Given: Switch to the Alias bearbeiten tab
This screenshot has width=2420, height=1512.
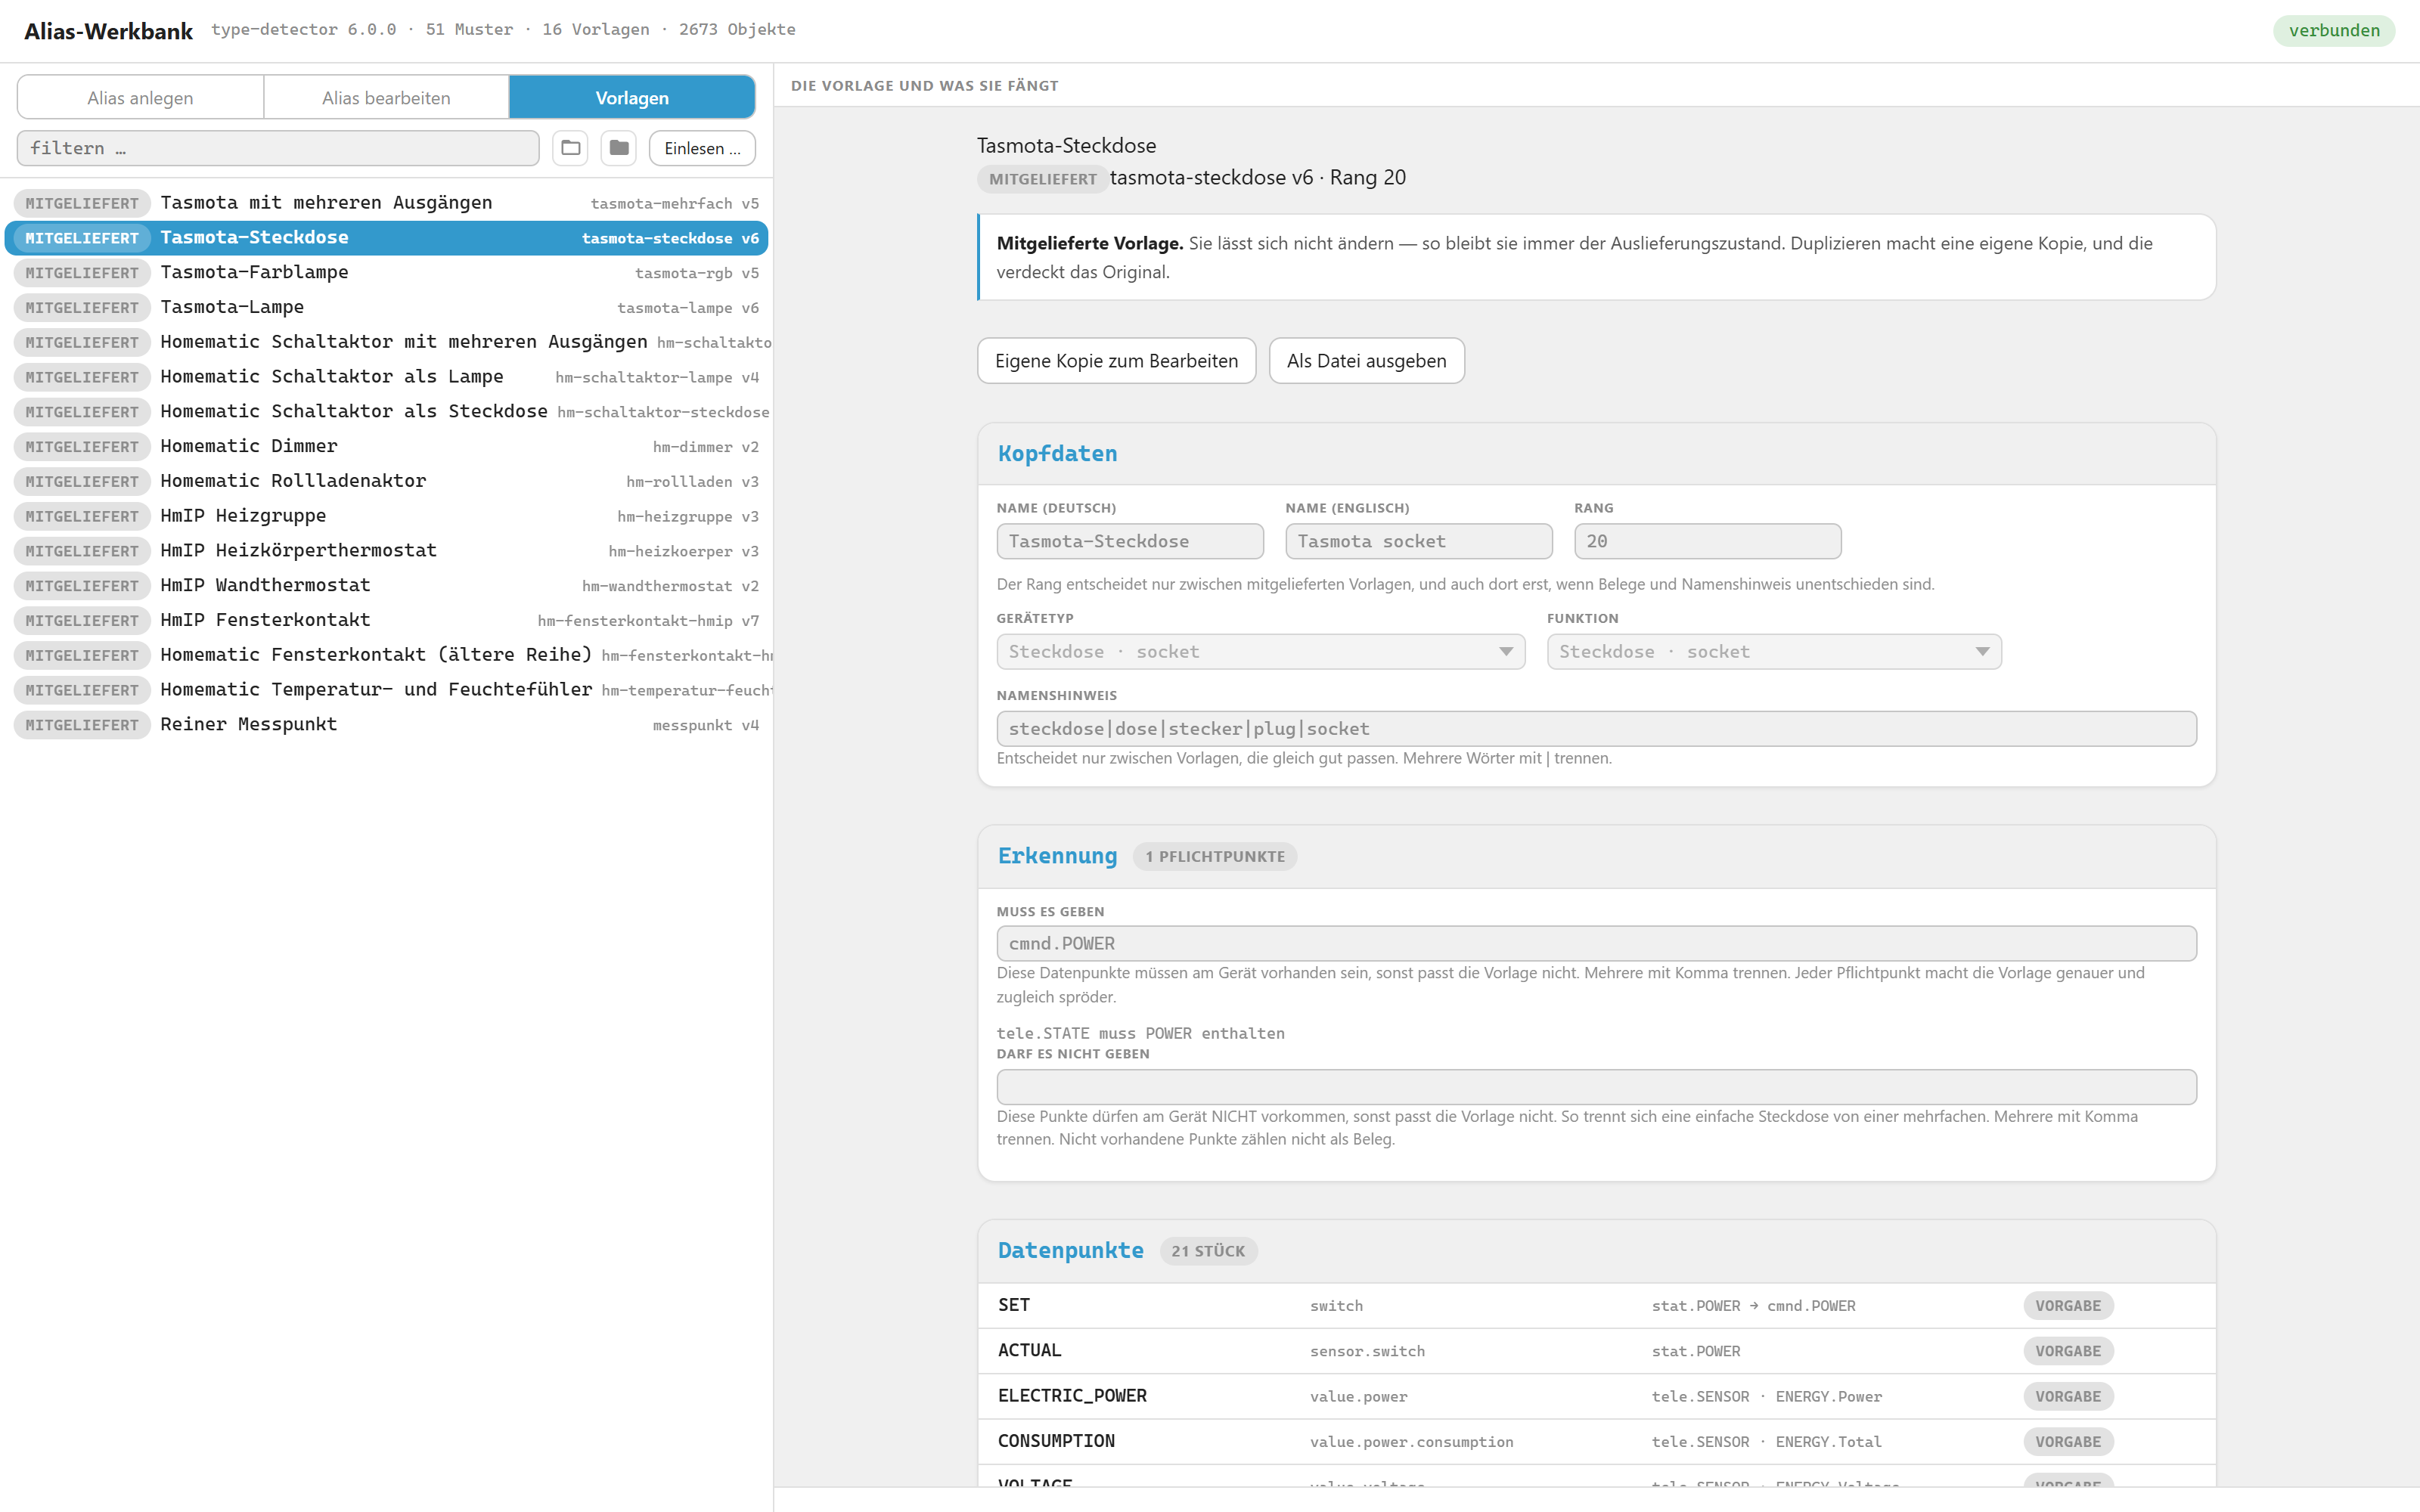Looking at the screenshot, I should pyautogui.click(x=386, y=98).
